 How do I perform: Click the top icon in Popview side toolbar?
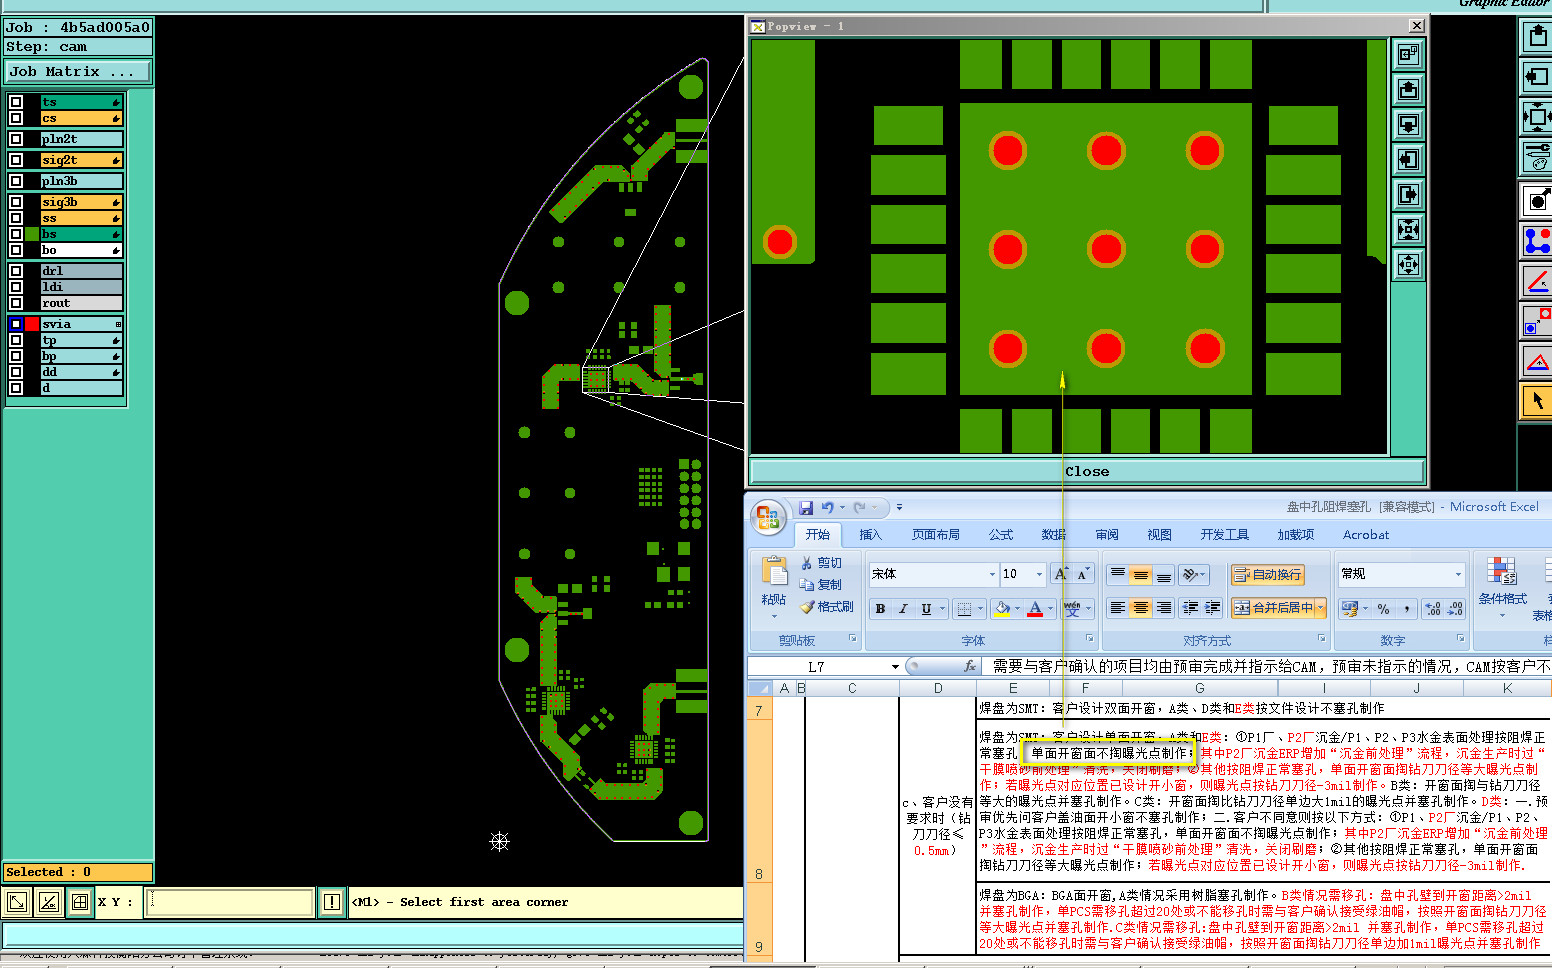1408,54
